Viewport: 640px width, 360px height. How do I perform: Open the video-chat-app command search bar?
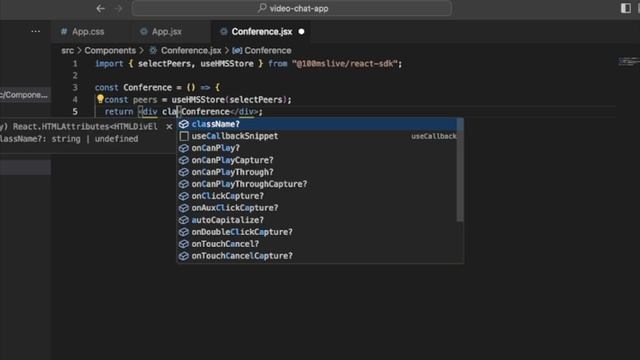tap(292, 8)
